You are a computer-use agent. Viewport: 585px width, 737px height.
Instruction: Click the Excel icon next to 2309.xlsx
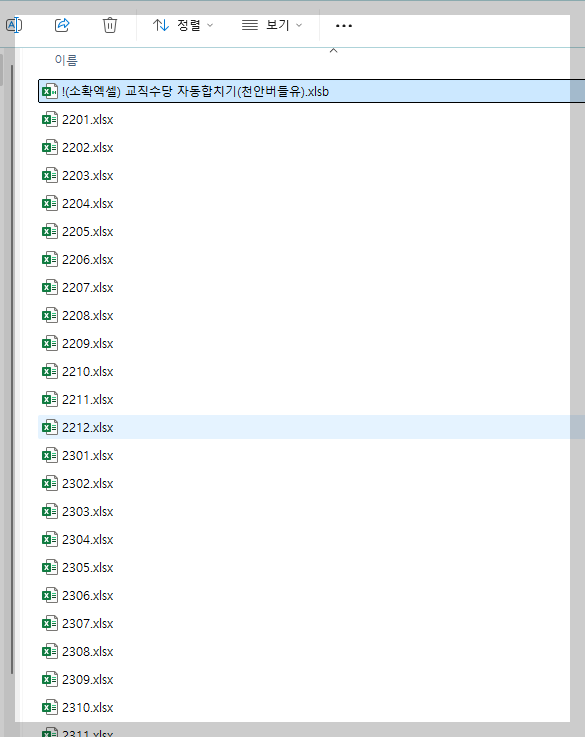tap(50, 679)
